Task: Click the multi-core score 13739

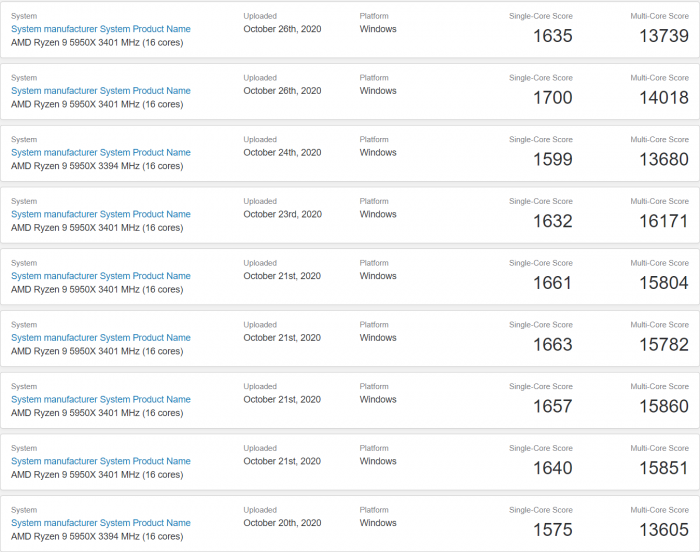Action: [x=663, y=36]
